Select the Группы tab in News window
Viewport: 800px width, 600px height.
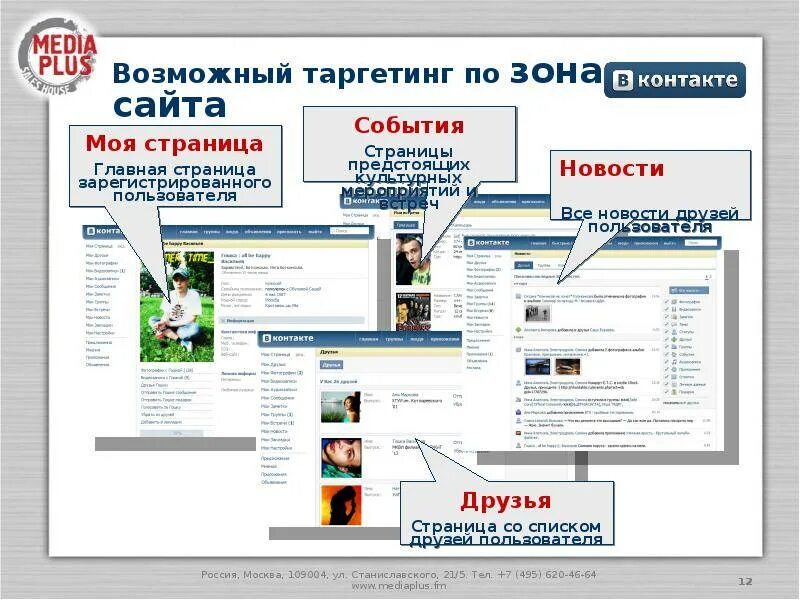[544, 265]
